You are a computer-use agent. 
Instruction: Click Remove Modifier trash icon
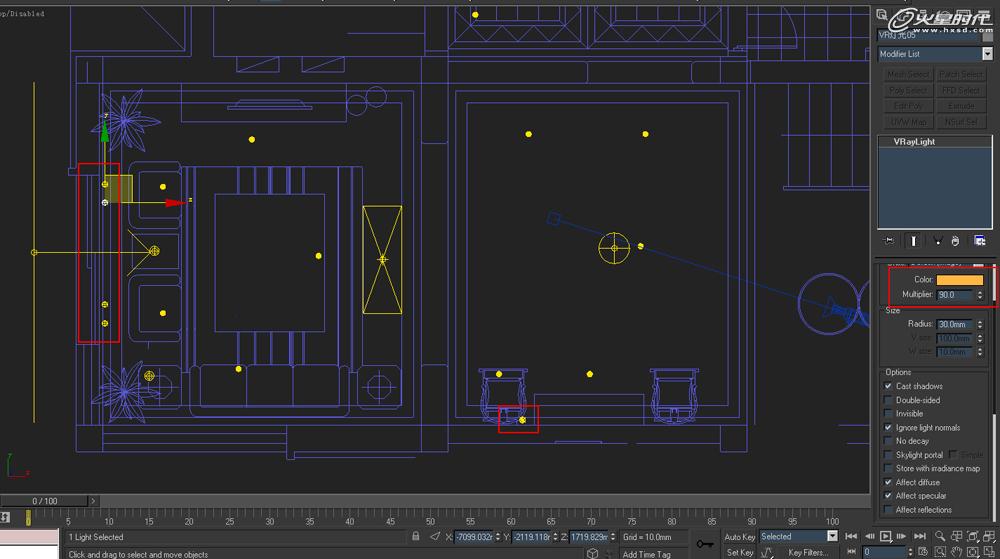tap(955, 240)
